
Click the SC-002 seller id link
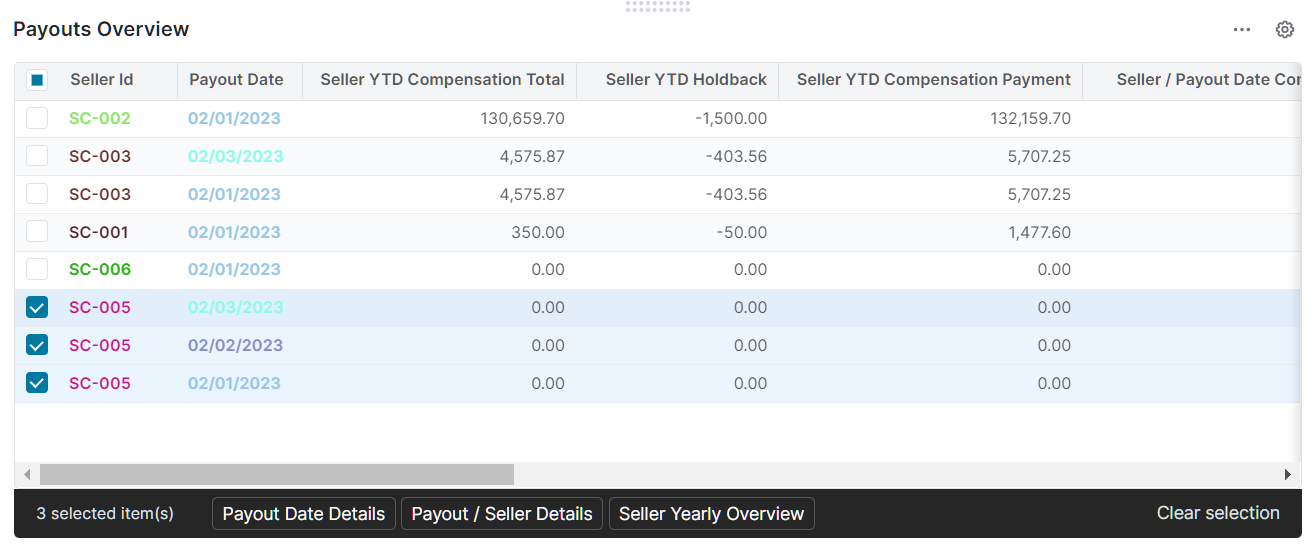(x=100, y=118)
